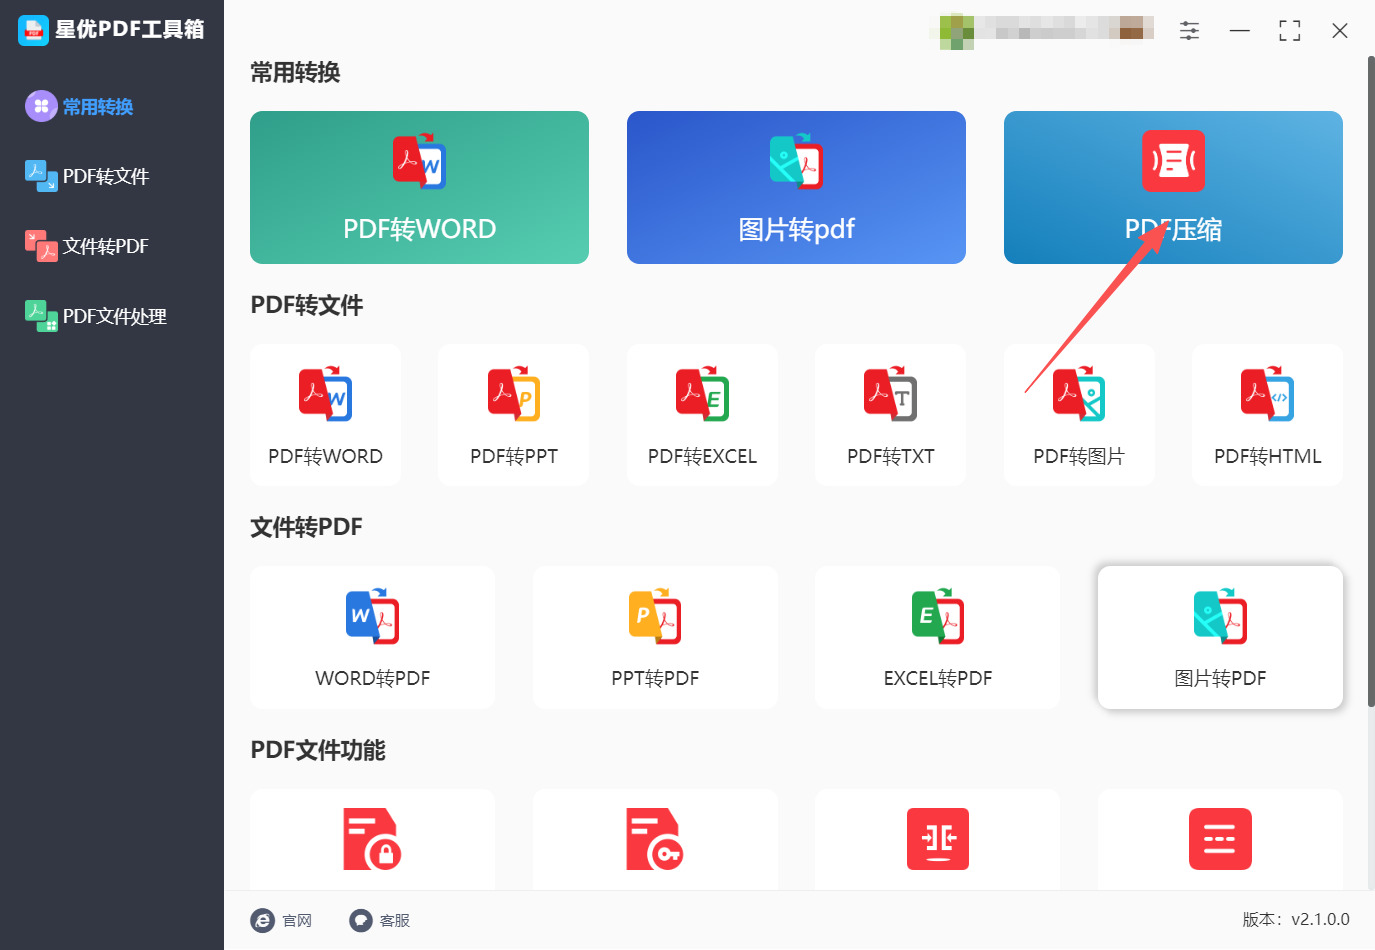Screen dimensions: 1375x950
Task: Click the PDF文件处理 sidebar icon
Action: (41, 316)
